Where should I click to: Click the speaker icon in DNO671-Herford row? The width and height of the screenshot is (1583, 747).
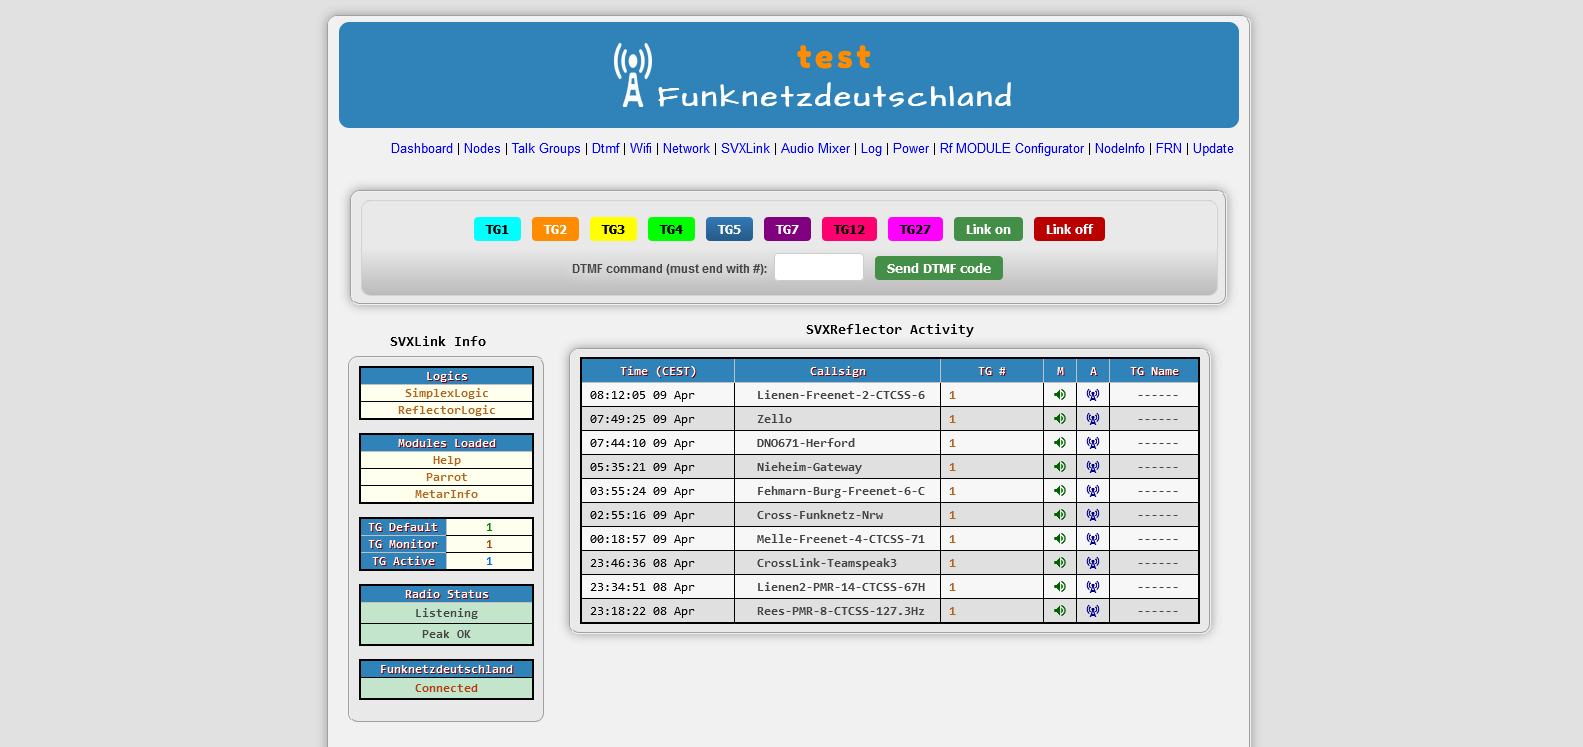coord(1060,443)
